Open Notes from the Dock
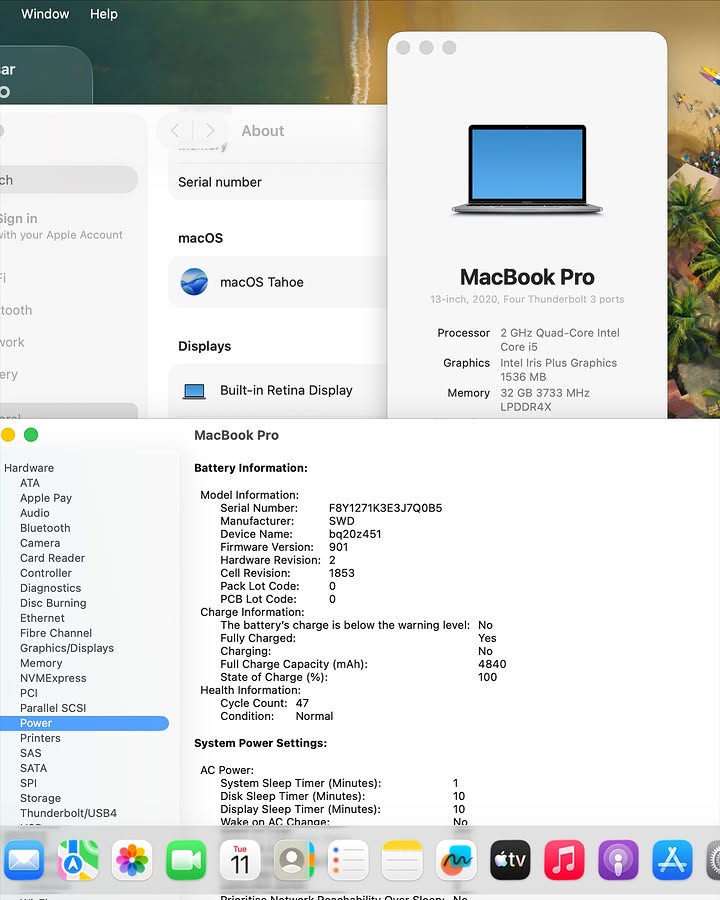720x900 pixels. [x=402, y=860]
